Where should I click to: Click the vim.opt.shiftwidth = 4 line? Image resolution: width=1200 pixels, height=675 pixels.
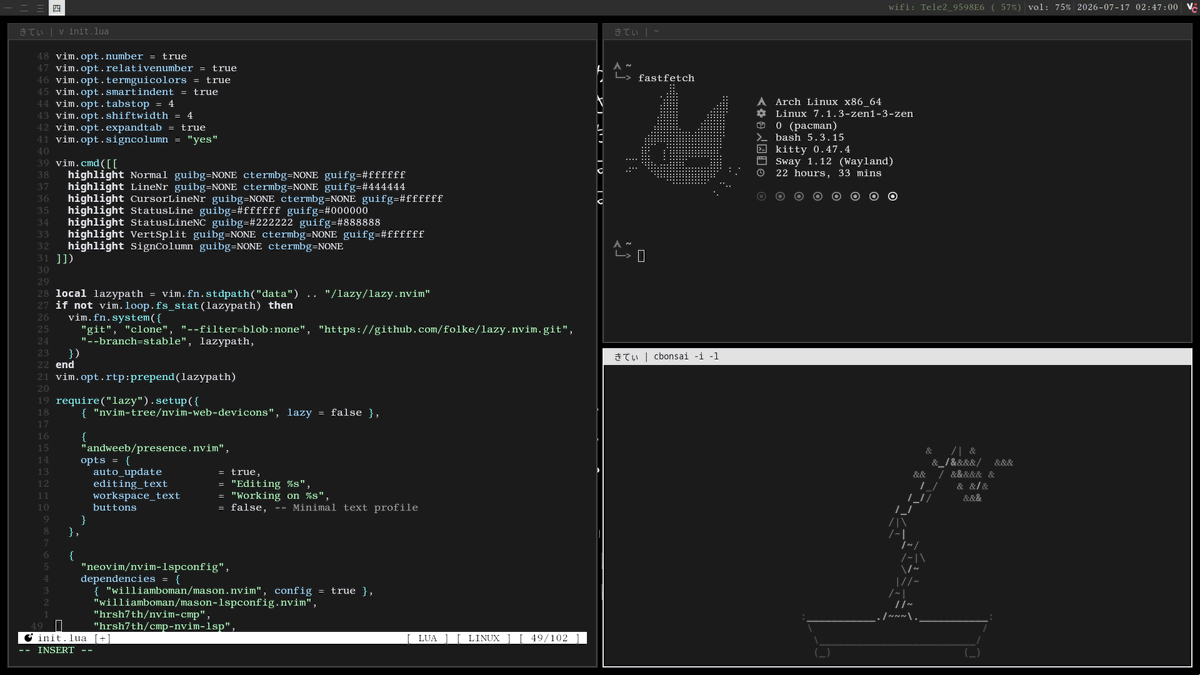click(x=124, y=116)
